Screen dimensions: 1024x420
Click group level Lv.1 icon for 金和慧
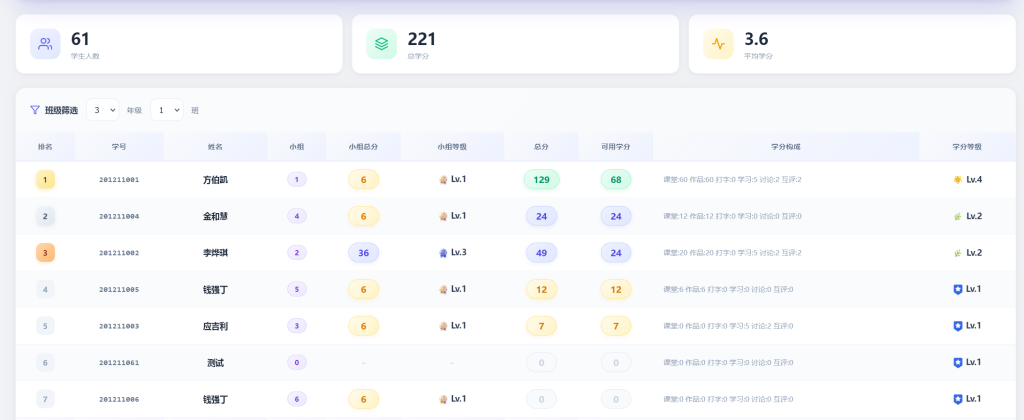coord(443,216)
